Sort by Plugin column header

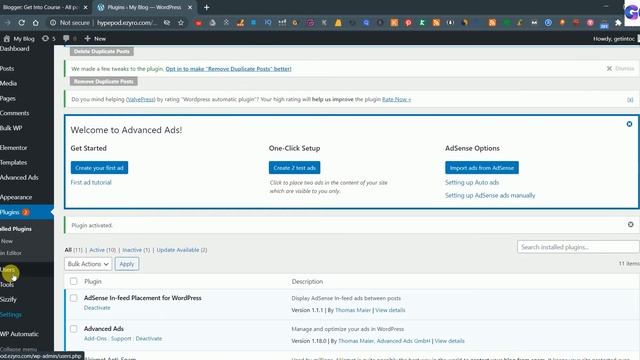[x=93, y=282]
